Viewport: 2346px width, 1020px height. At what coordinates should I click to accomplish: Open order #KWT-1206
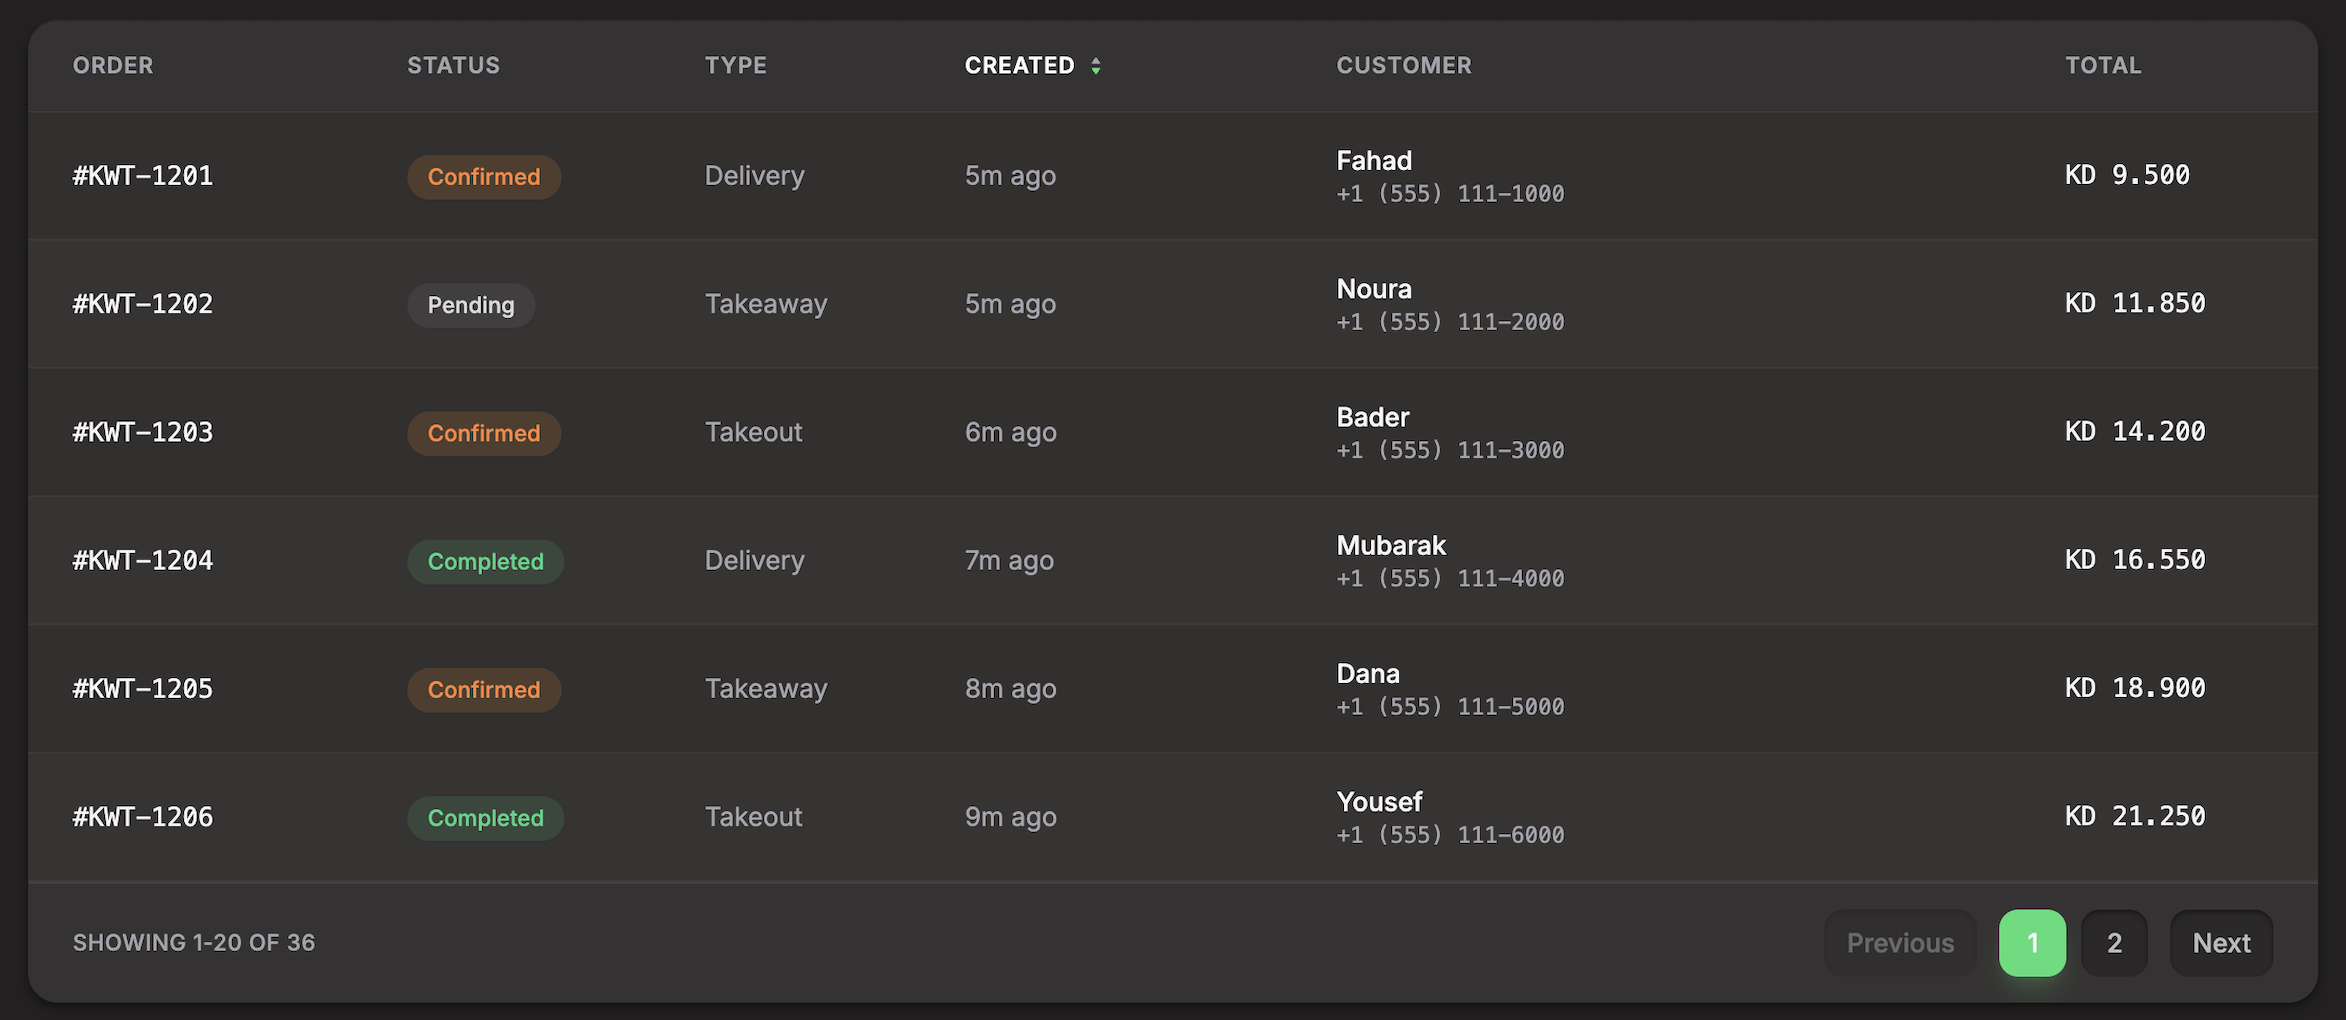[143, 817]
